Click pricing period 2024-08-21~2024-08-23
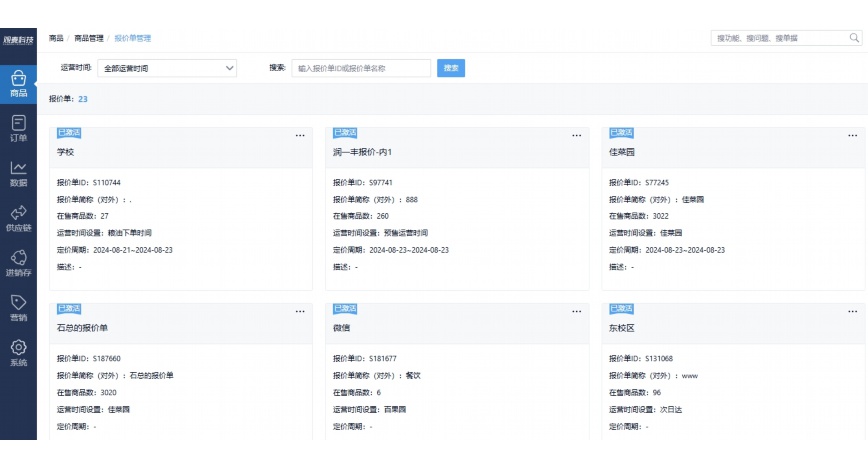Viewport: 868px width, 468px height. tap(133, 250)
